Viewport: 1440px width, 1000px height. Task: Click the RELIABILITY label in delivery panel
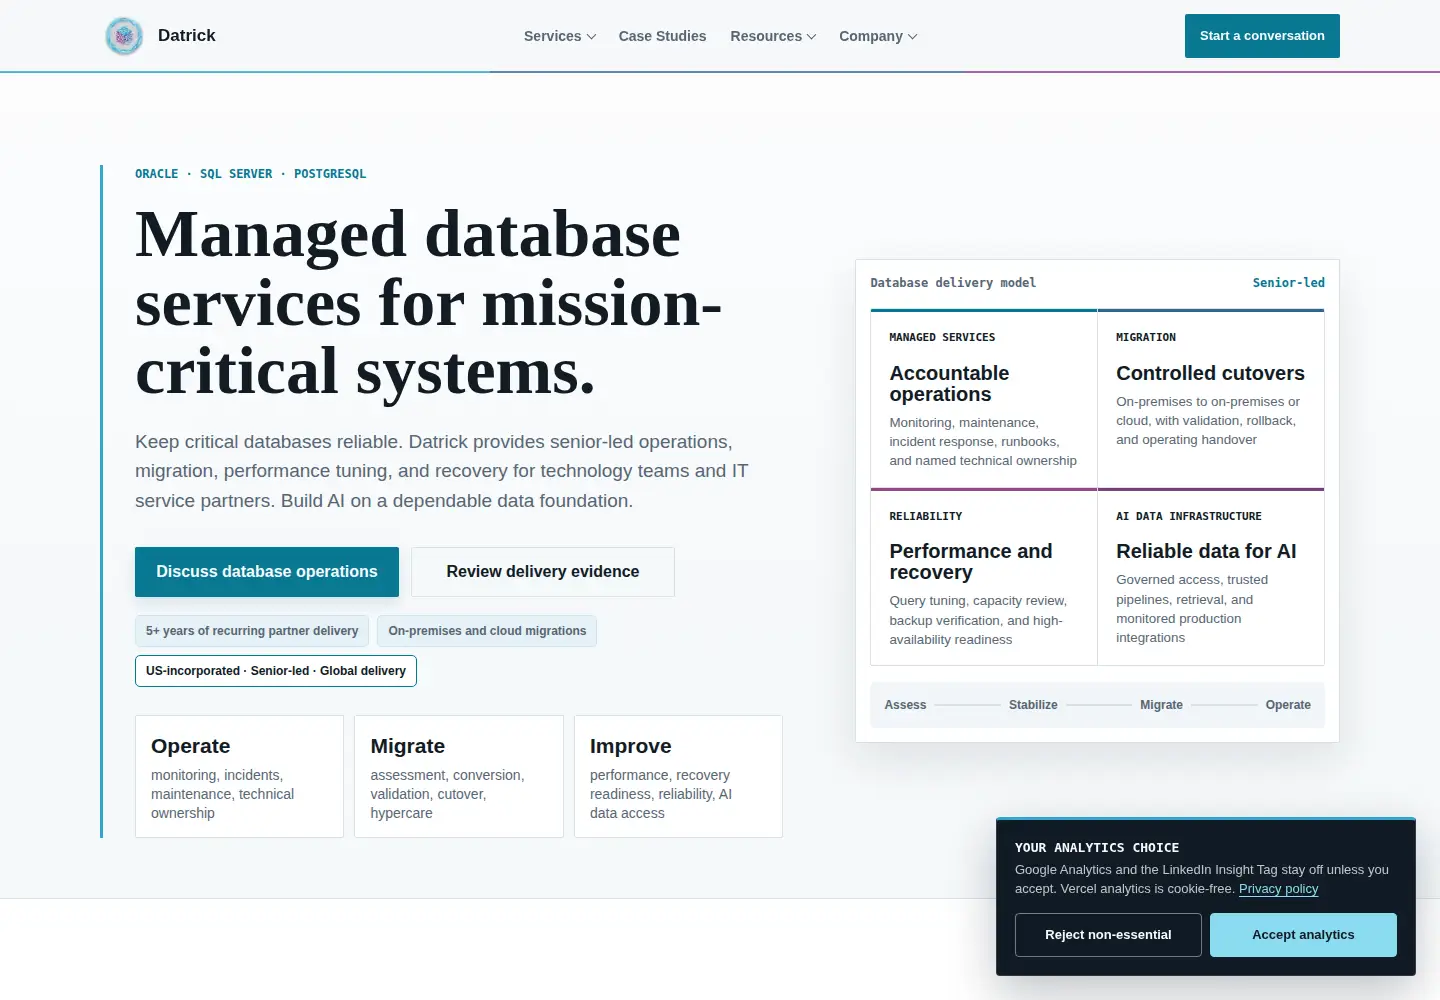926,517
